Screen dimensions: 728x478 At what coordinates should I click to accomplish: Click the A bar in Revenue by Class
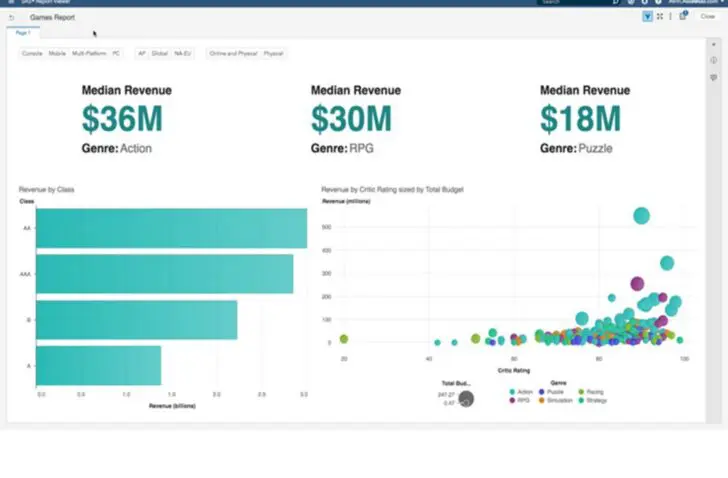(98, 366)
